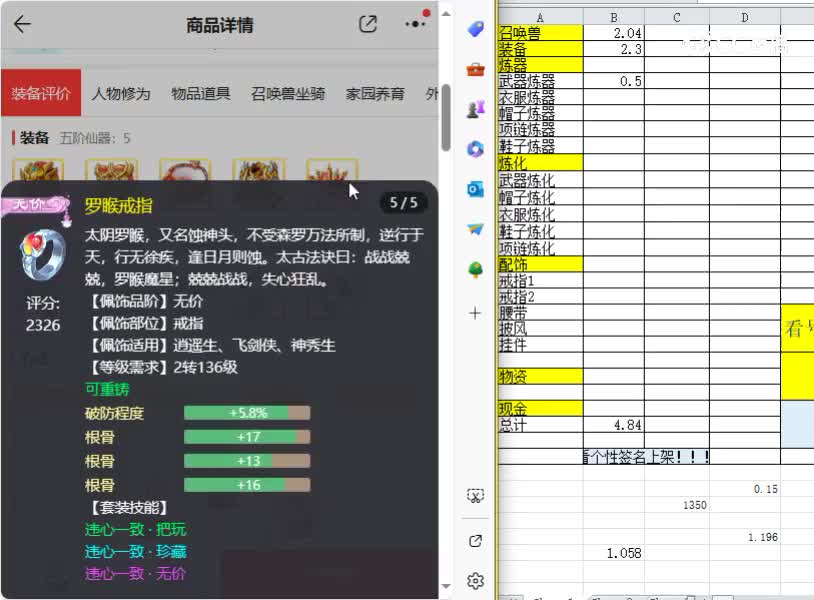
Task: Click the 根骨 +13 attribute bar
Action: pos(247,461)
